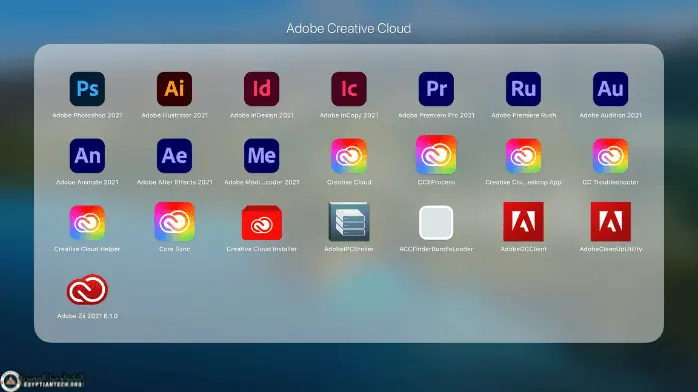Launch the Adobe Illustrator 2021 icon
Viewport: 698px width, 392px height.
[x=174, y=89]
